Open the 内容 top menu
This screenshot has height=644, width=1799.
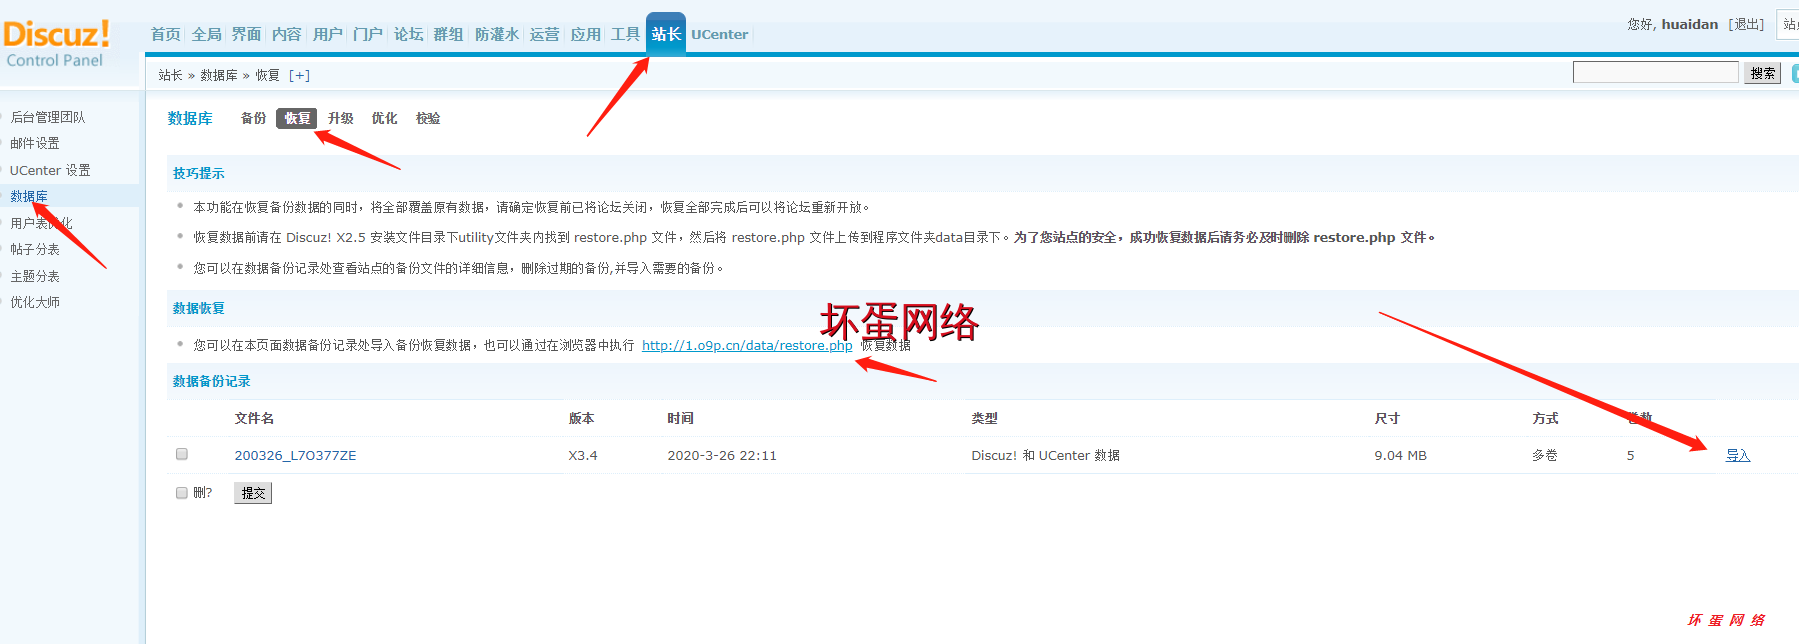pos(287,34)
